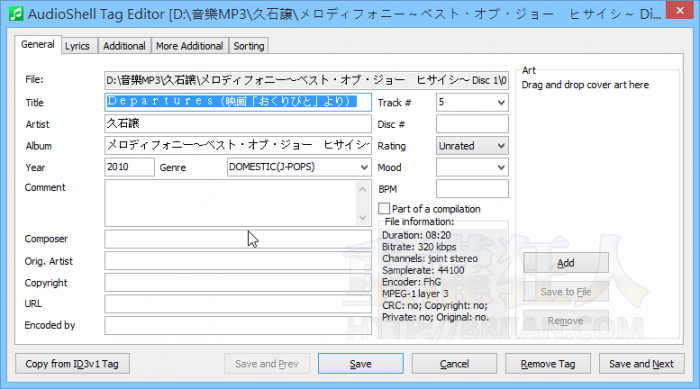Image resolution: width=700 pixels, height=389 pixels.
Task: Click the BPM input field
Action: [x=472, y=189]
